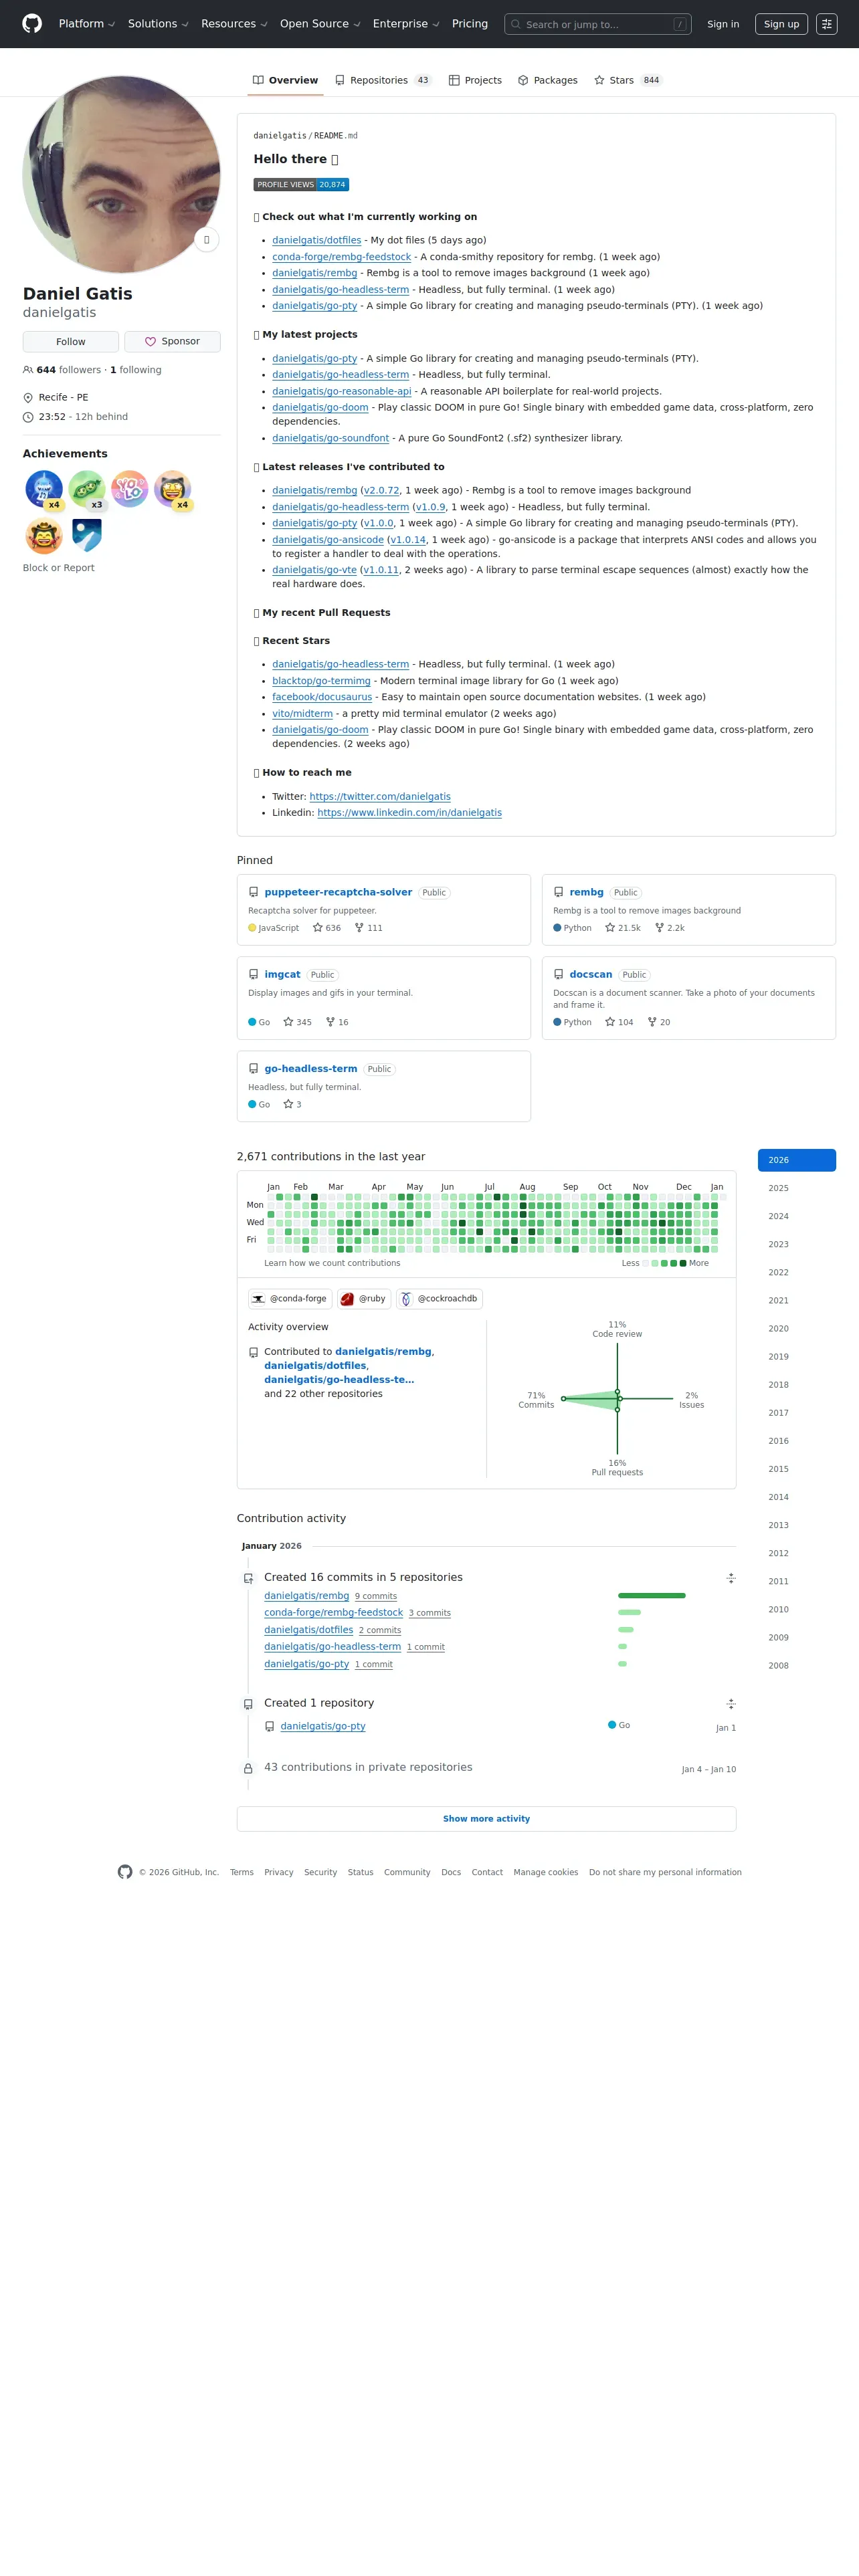
Task: Switch to the Packages tab
Action: 548,80
